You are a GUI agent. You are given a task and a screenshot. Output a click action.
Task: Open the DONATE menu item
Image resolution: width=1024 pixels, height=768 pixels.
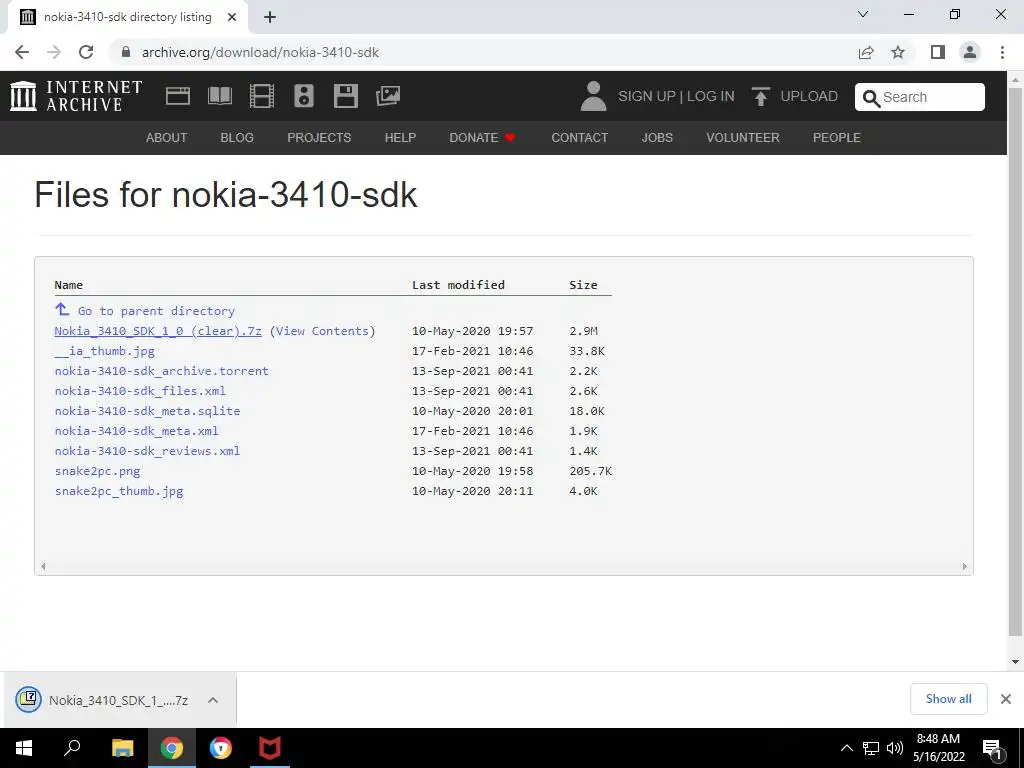coord(483,138)
